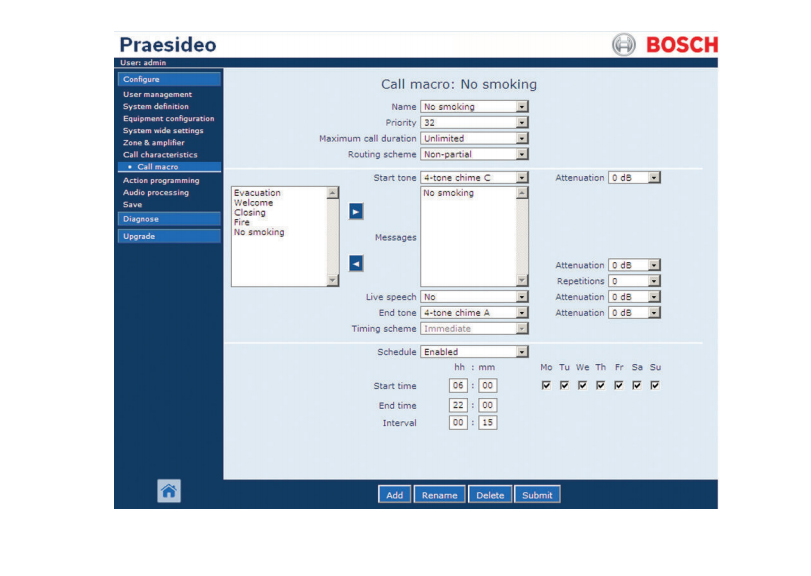Click the home icon at bottom left
The height and width of the screenshot is (576, 811).
coord(169,490)
